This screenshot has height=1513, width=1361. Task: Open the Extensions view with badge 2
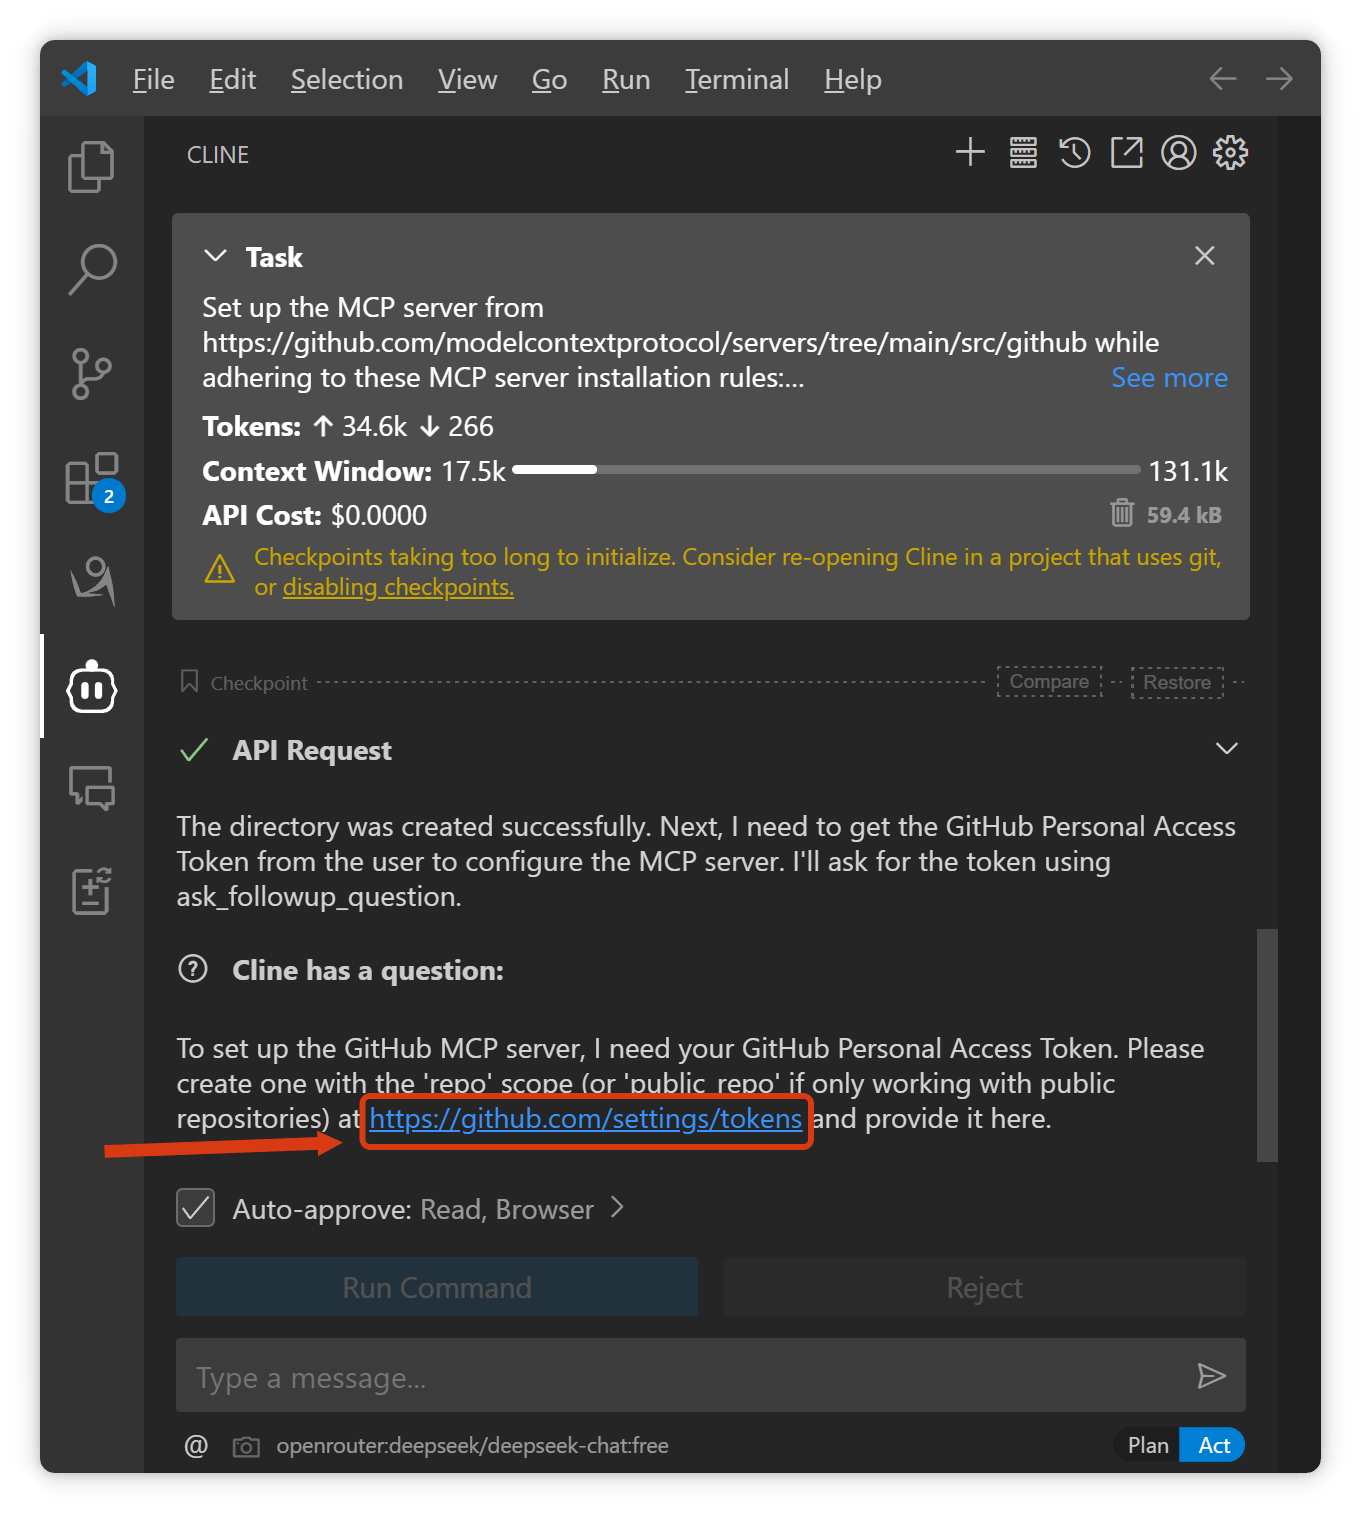[x=93, y=479]
